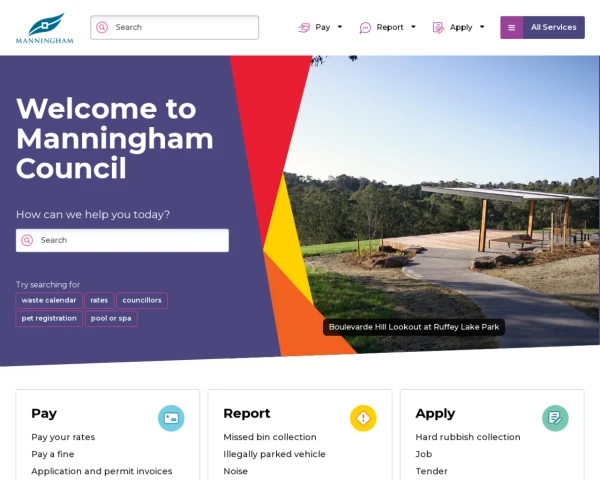Image resolution: width=600 pixels, height=480 pixels.
Task: Select the 'pet registration' search suggestion
Action: [49, 318]
